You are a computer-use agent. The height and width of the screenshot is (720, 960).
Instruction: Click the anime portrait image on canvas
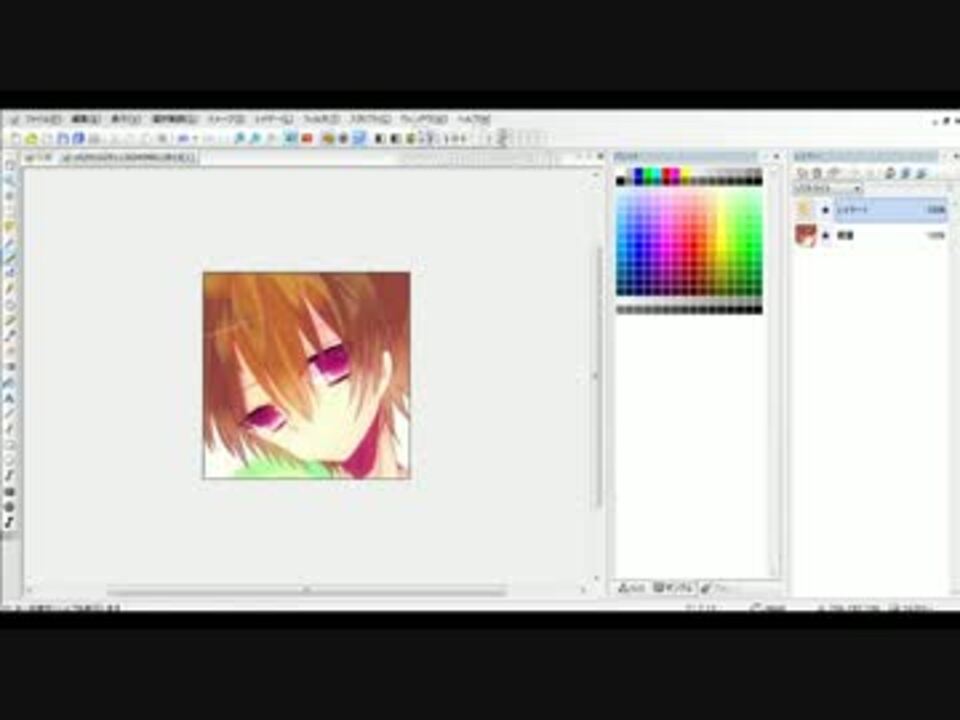click(307, 375)
